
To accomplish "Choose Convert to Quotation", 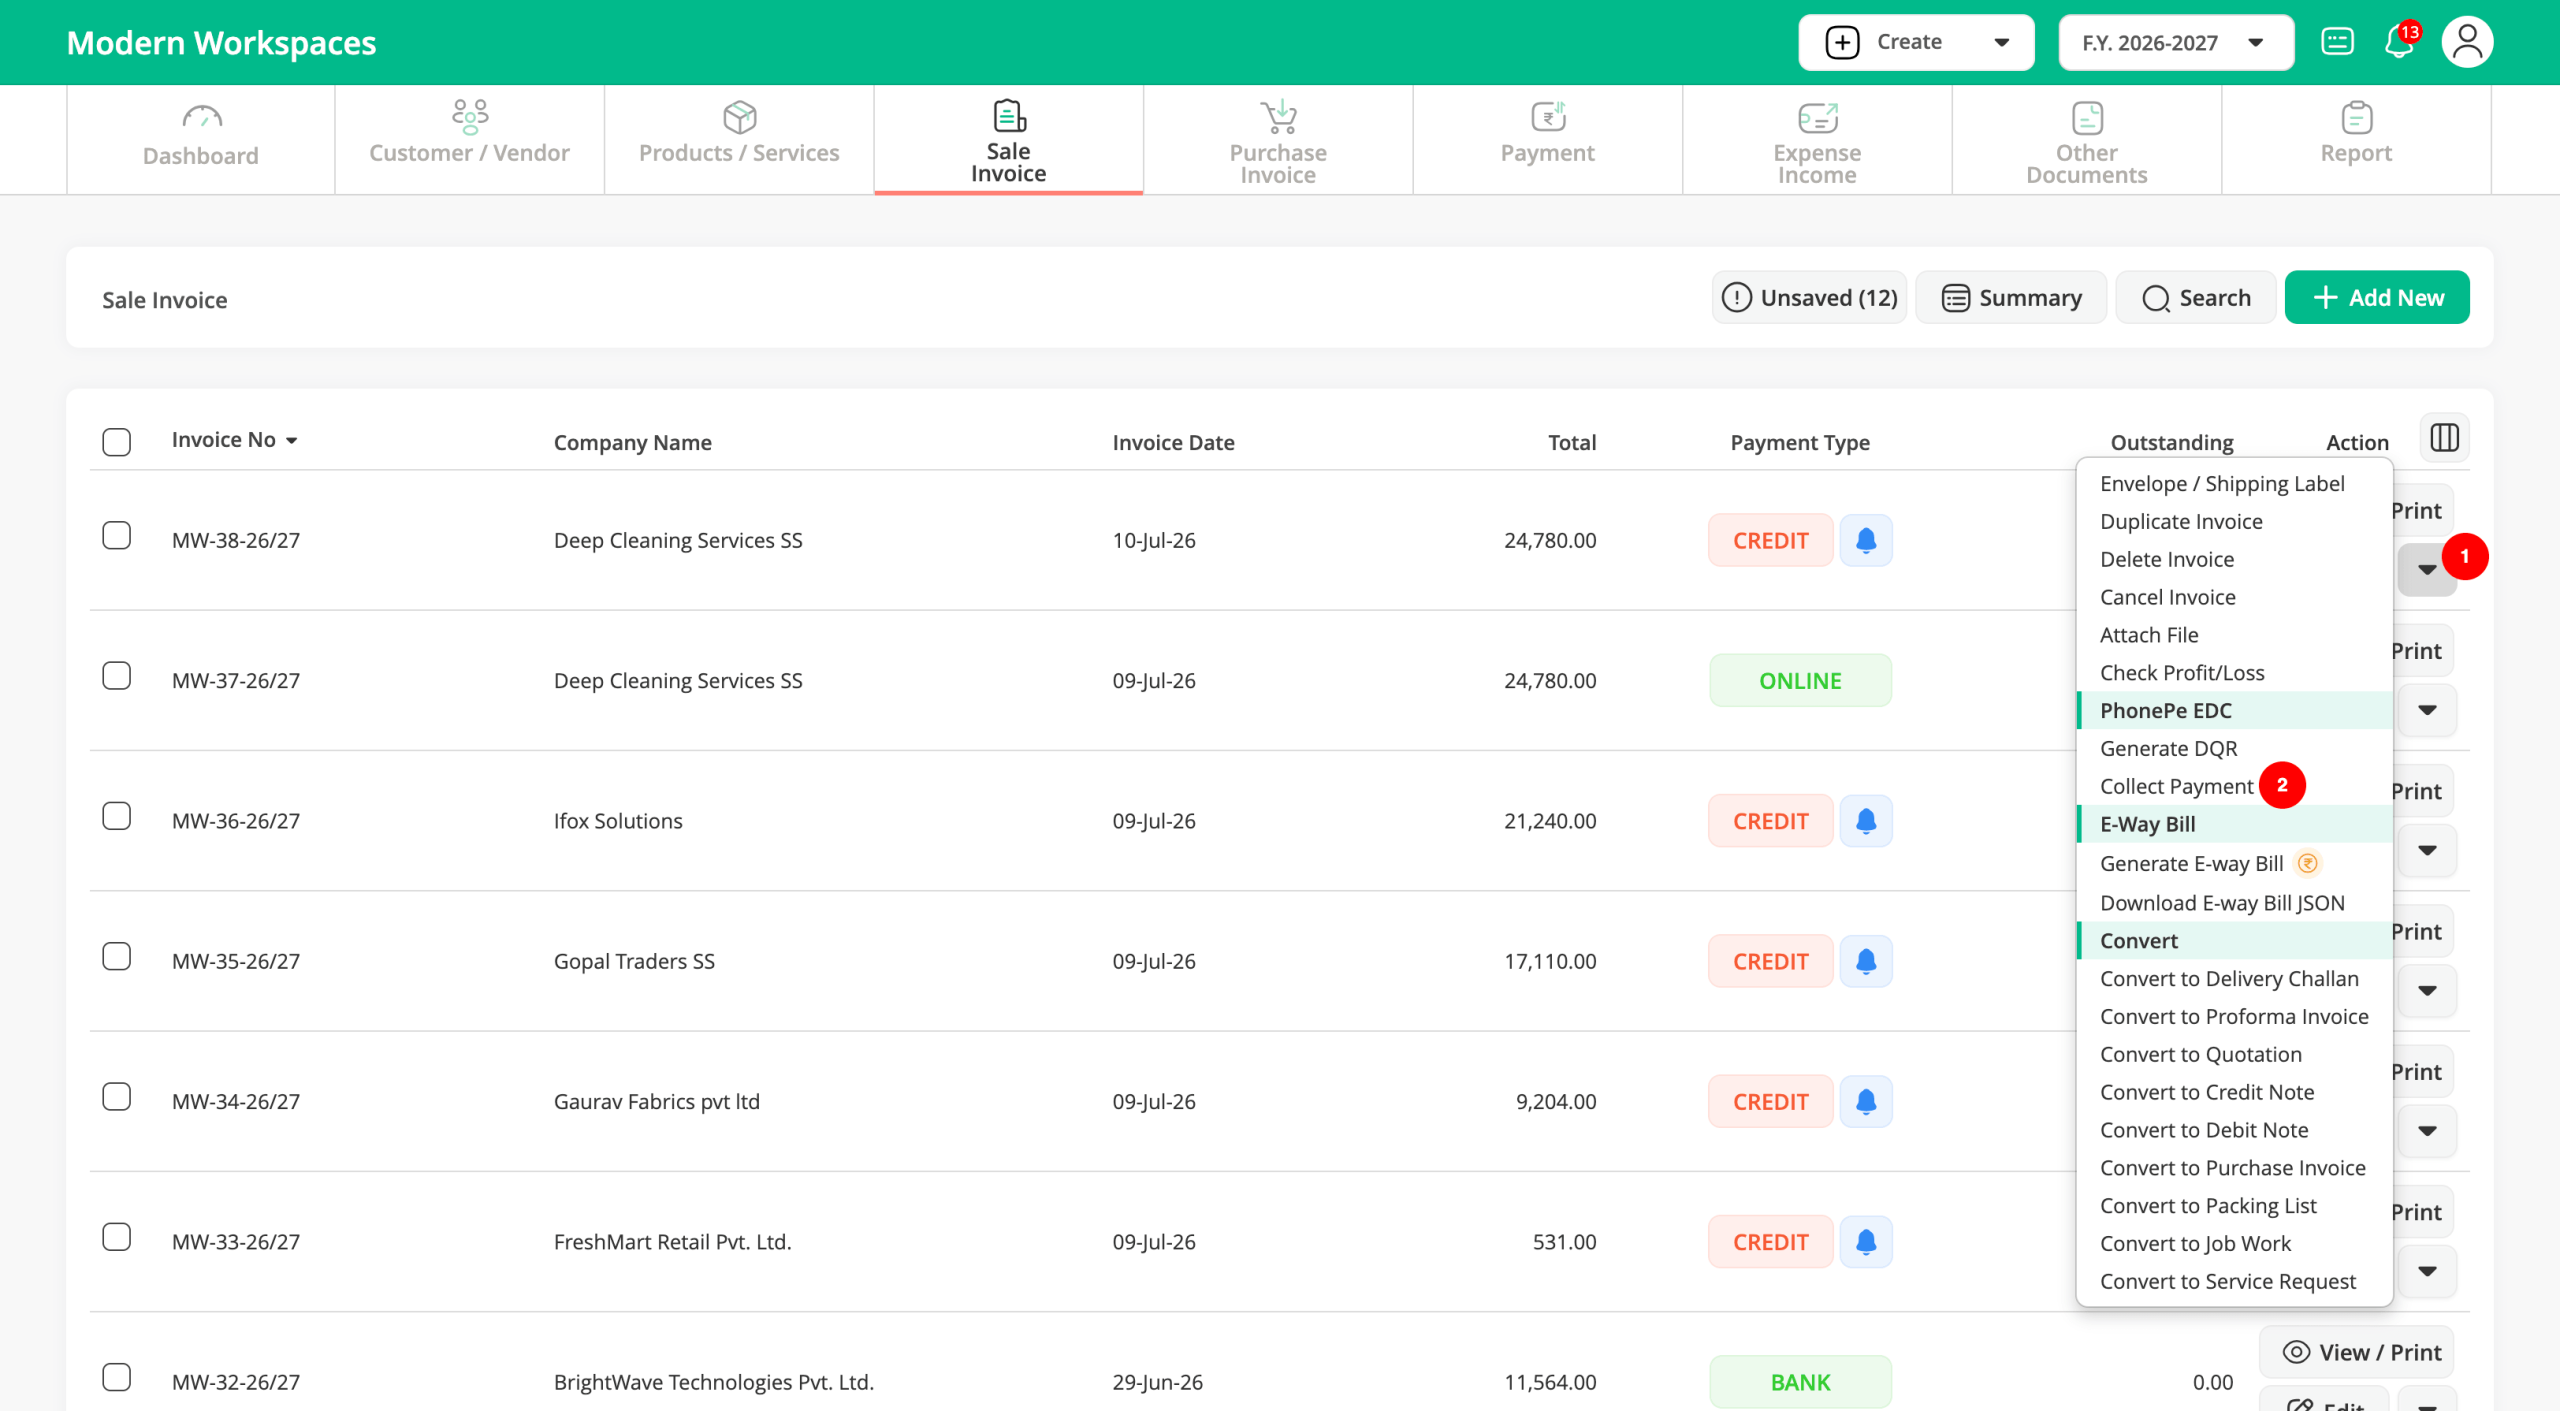I will [x=2234, y=1054].
